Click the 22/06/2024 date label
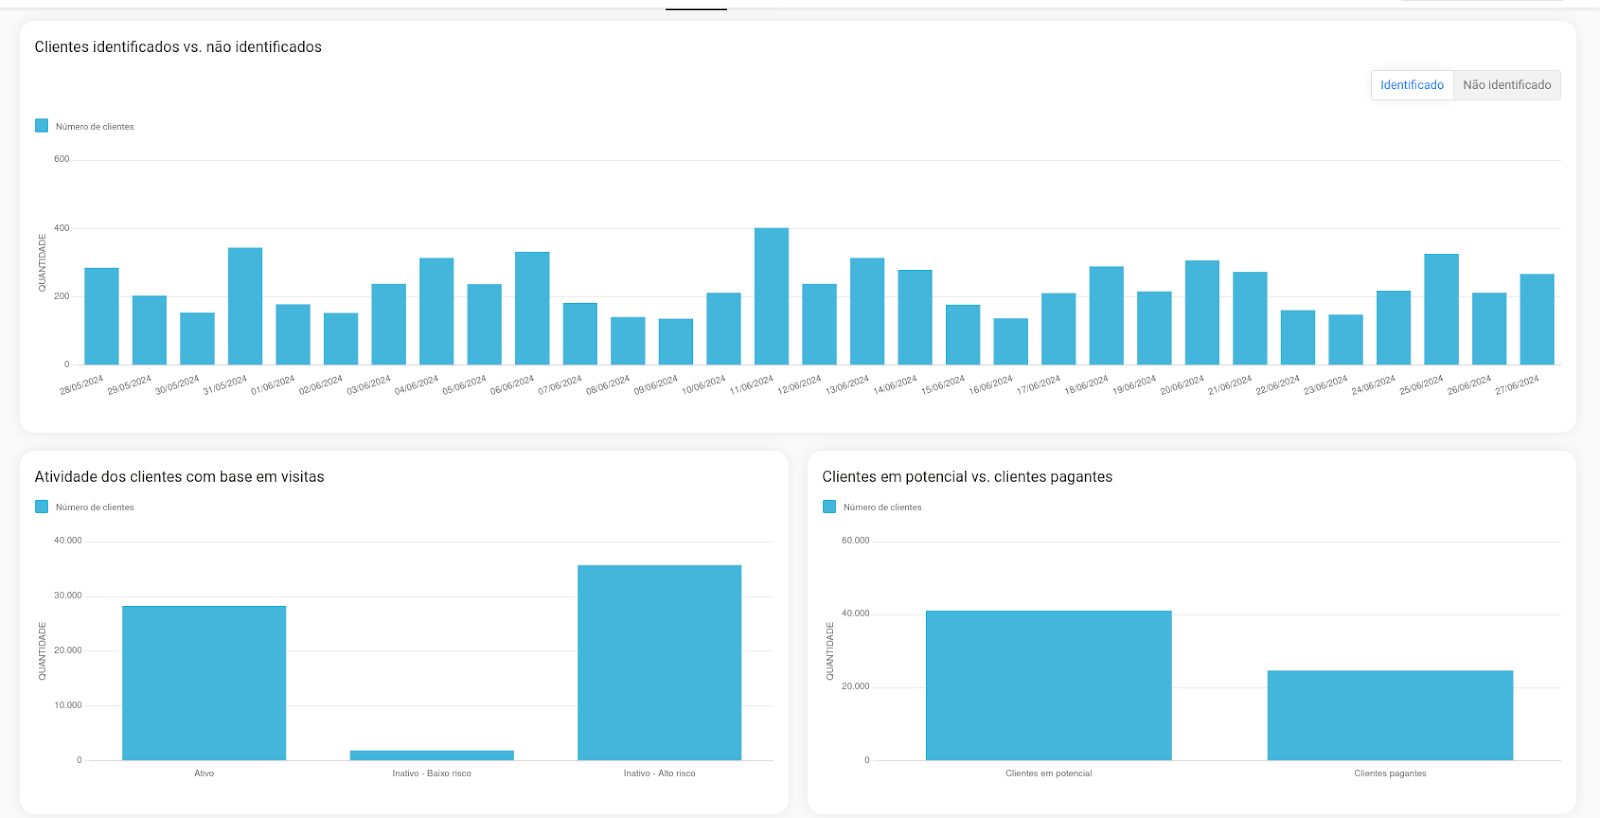The image size is (1600, 818). 1277,385
